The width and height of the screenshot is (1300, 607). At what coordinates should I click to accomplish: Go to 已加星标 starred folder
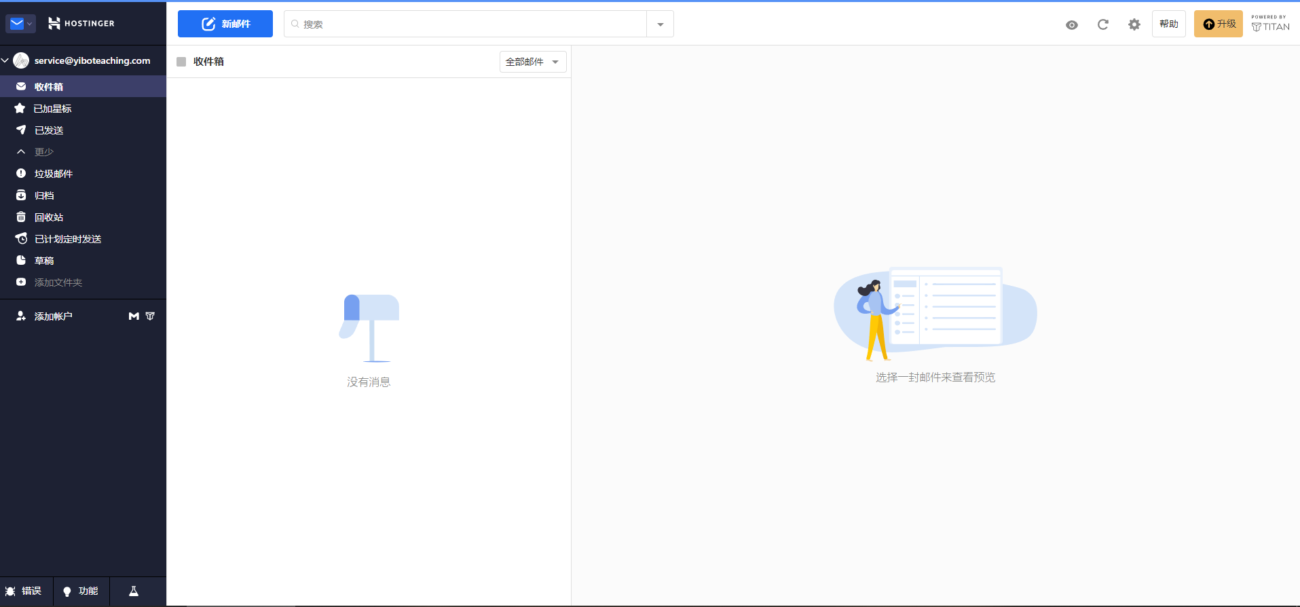pos(52,108)
